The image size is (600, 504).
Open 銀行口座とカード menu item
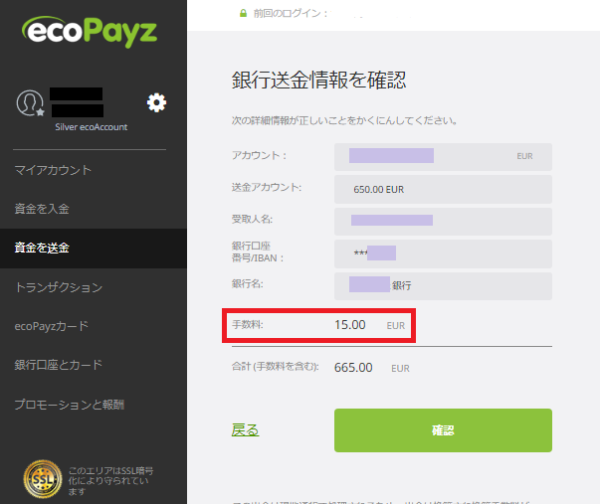click(59, 365)
